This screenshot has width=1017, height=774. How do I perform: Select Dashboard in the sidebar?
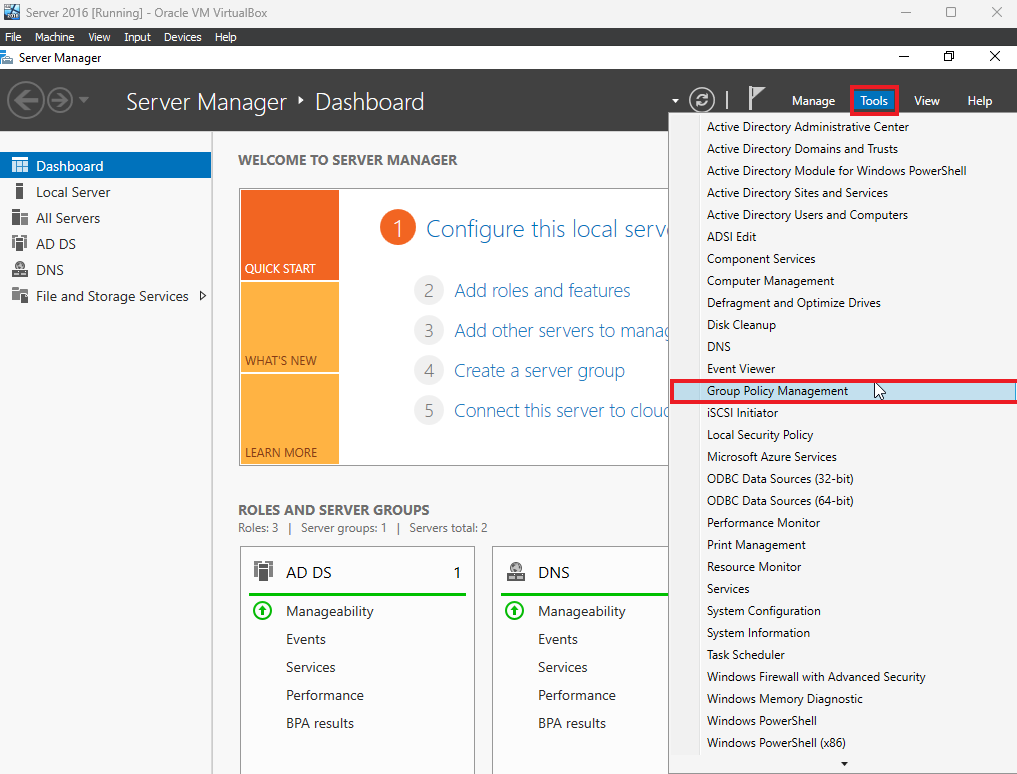coord(105,165)
